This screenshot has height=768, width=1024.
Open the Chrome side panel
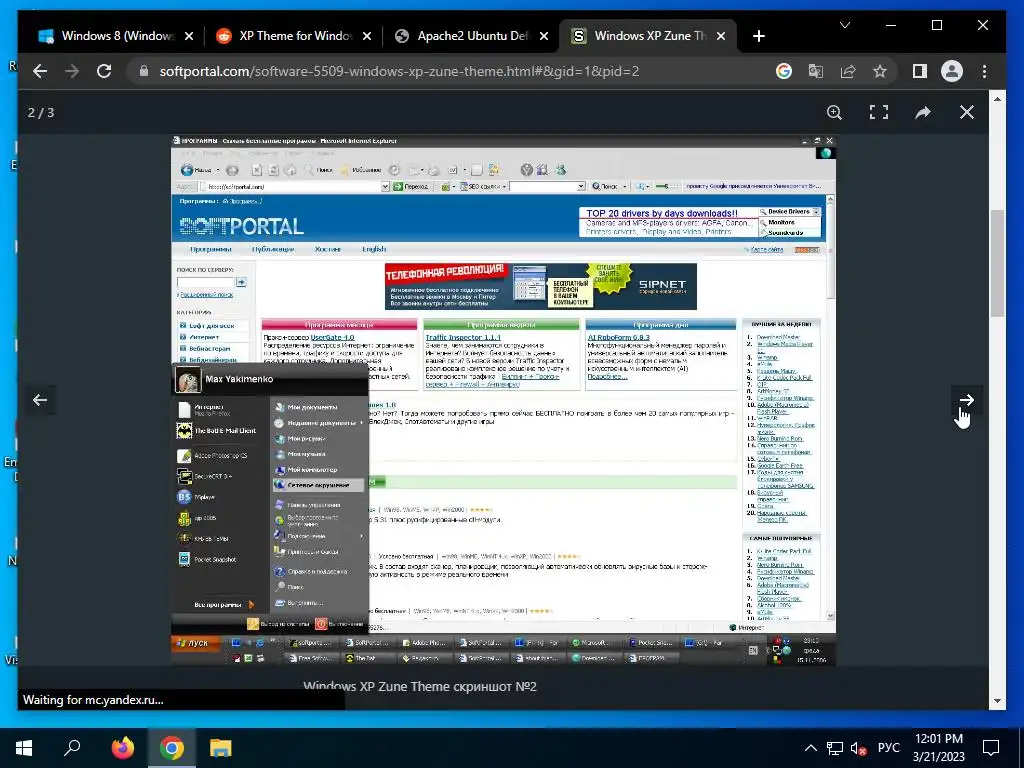pyautogui.click(x=920, y=71)
